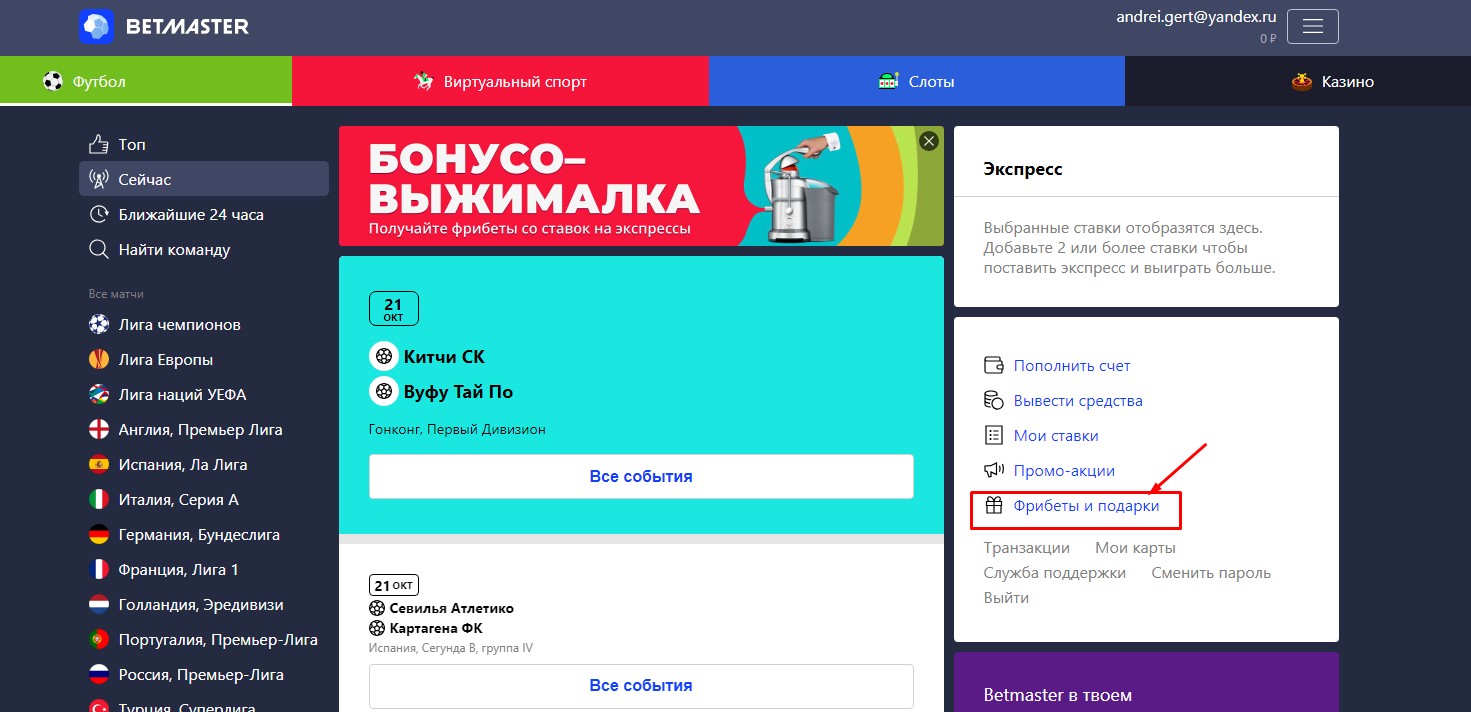Open Фрибеты и подарки
This screenshot has height=712, width=1471.
coord(1087,506)
